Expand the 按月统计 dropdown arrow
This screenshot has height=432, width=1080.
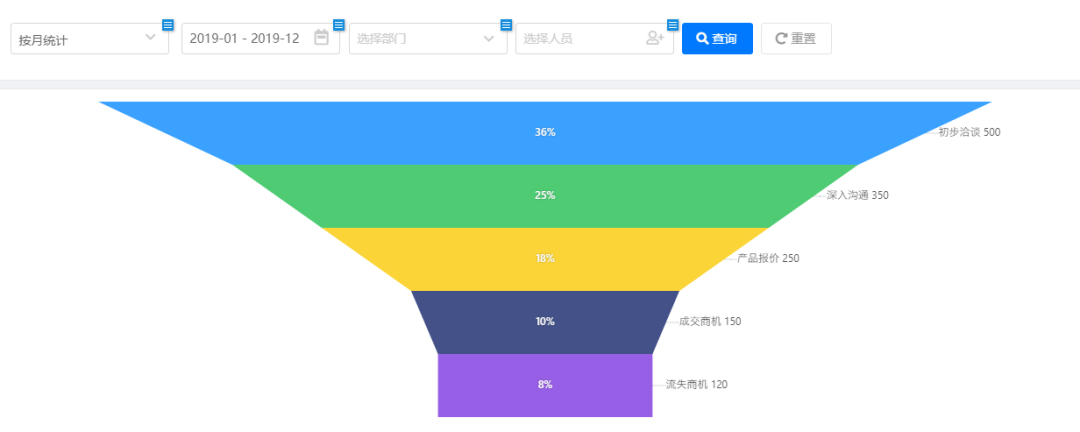[x=151, y=38]
